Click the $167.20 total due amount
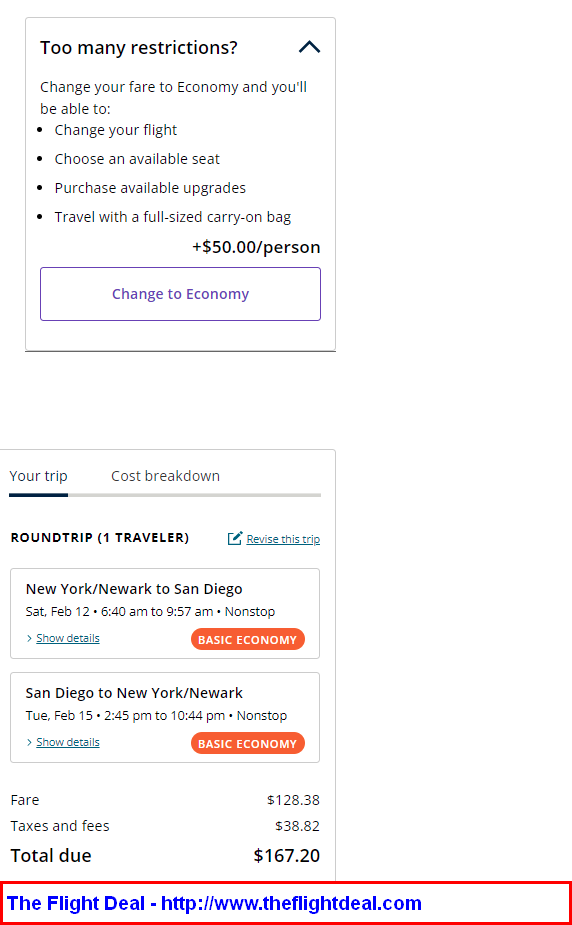 (287, 855)
